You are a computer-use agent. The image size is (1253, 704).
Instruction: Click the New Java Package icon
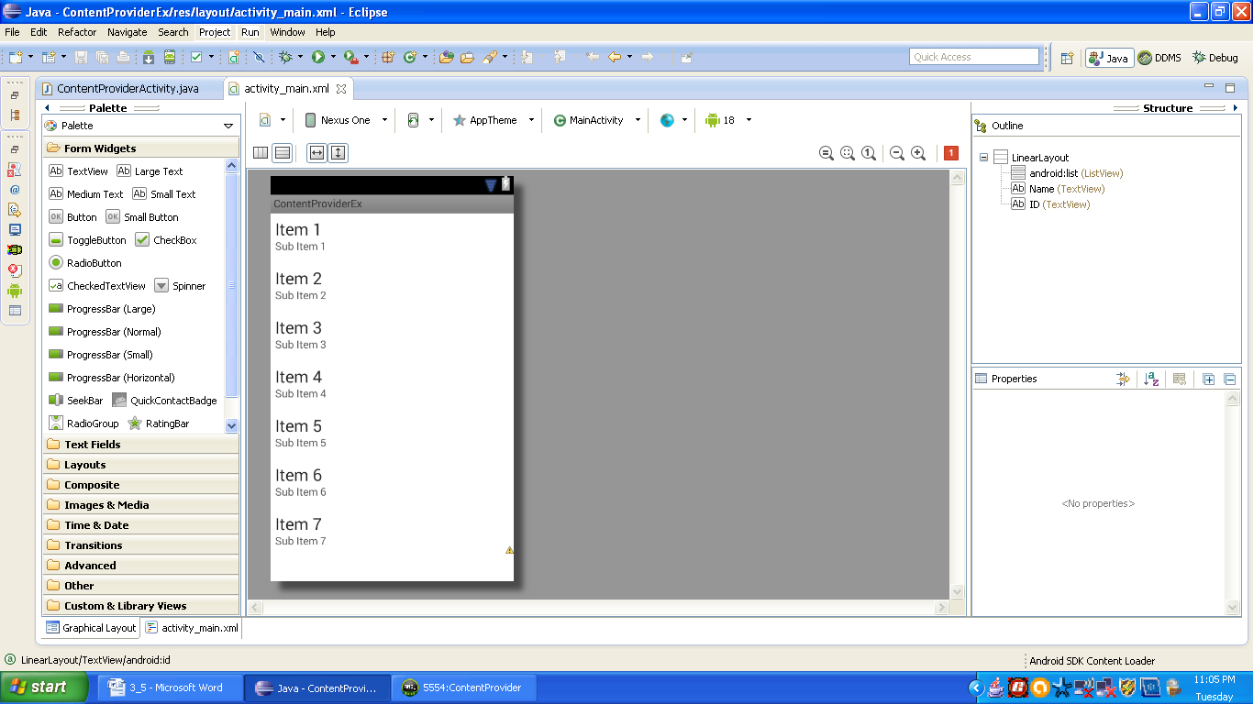click(x=388, y=57)
